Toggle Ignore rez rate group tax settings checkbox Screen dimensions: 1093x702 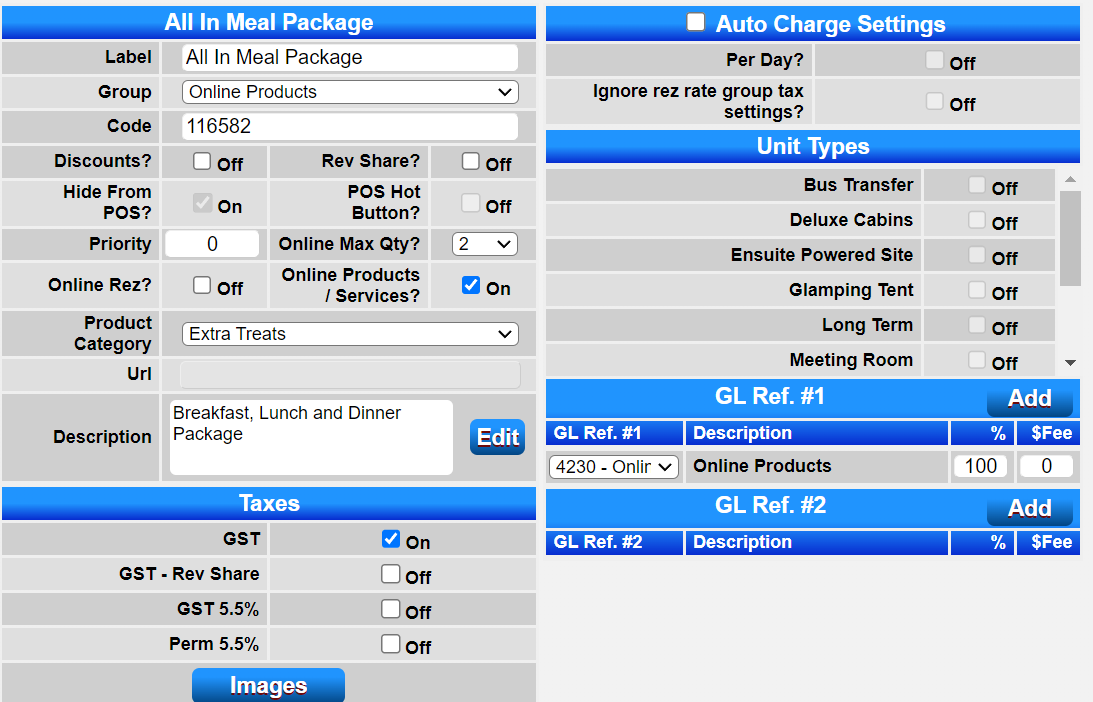point(935,101)
